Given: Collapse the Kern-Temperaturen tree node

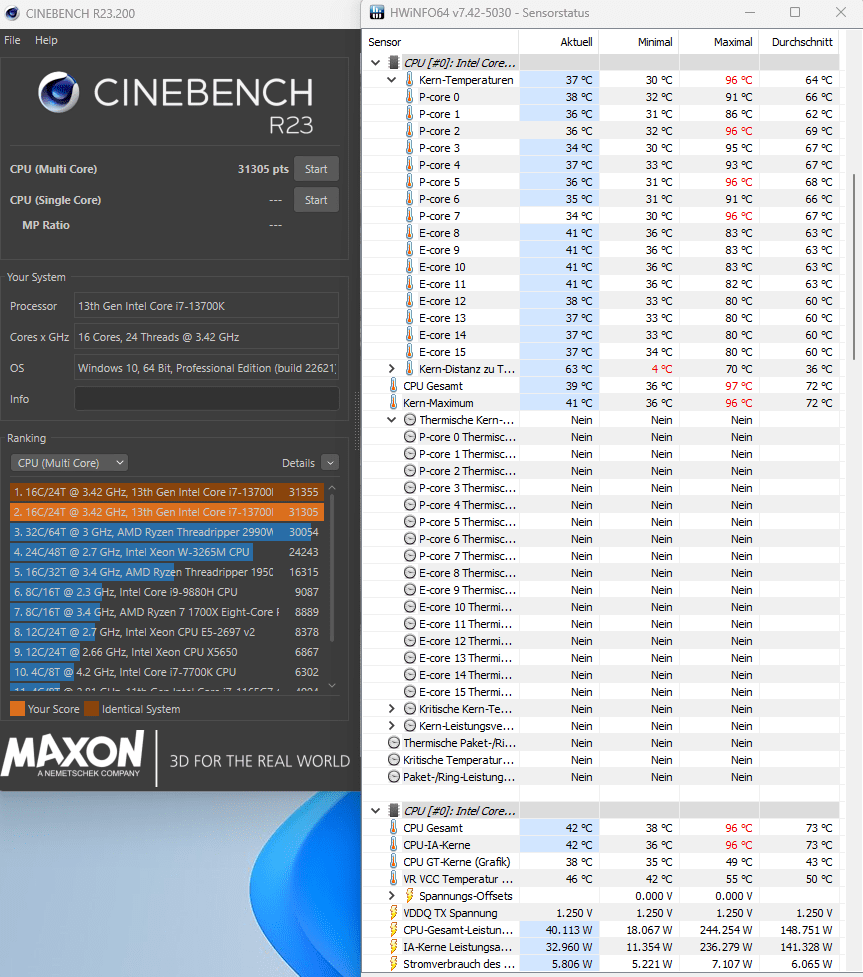Looking at the screenshot, I should (x=391, y=80).
